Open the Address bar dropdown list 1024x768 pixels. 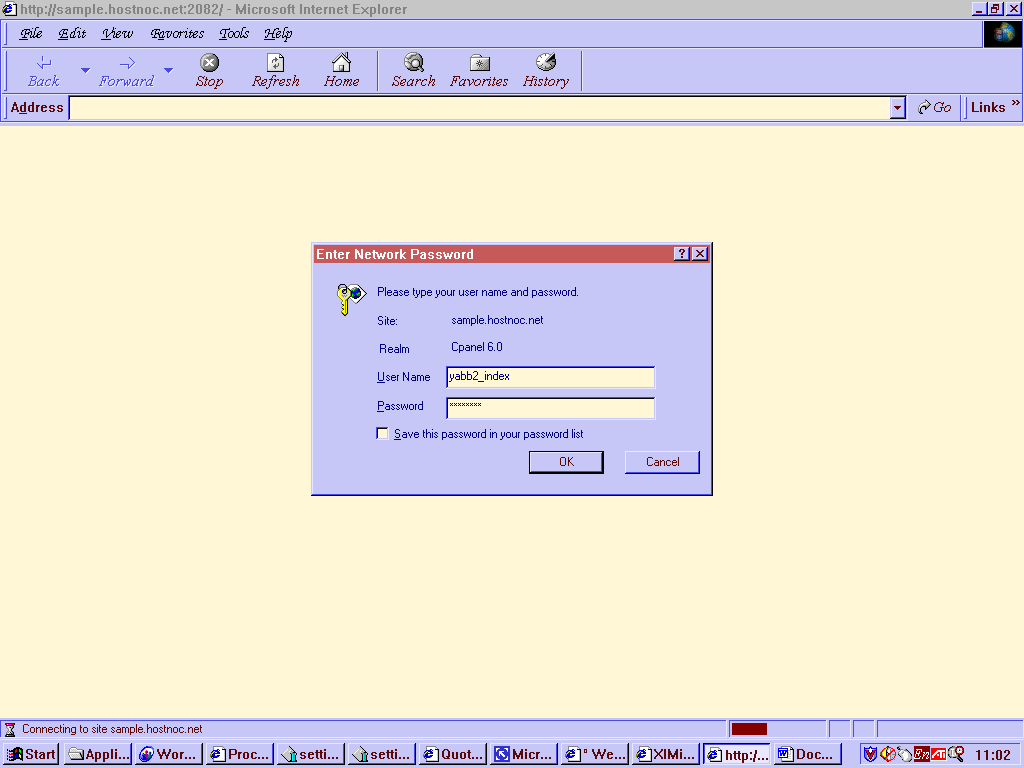pyautogui.click(x=897, y=108)
